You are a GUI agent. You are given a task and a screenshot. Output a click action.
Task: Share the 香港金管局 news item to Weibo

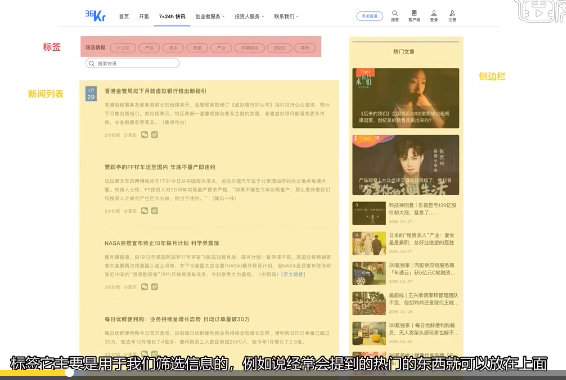(154, 135)
